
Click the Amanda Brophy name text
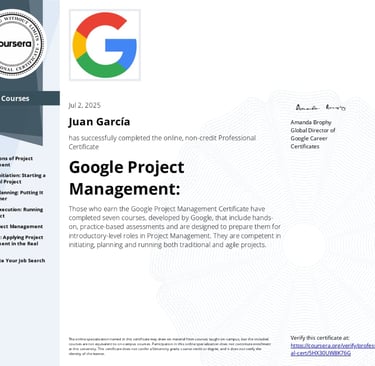[x=311, y=122]
